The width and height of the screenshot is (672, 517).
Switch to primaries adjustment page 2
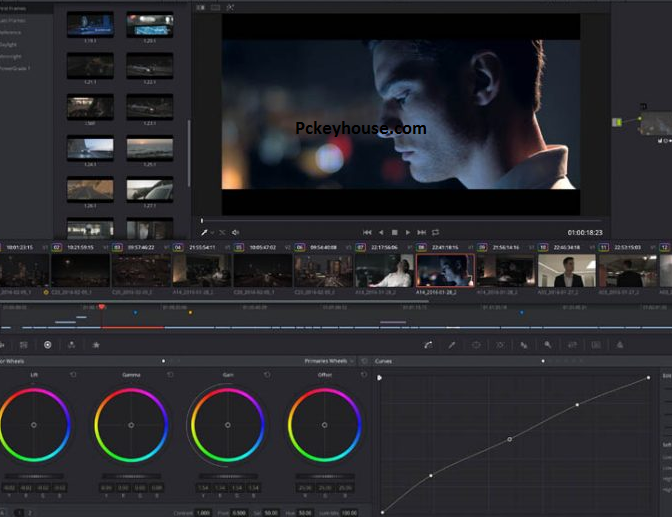pyautogui.click(x=30, y=513)
